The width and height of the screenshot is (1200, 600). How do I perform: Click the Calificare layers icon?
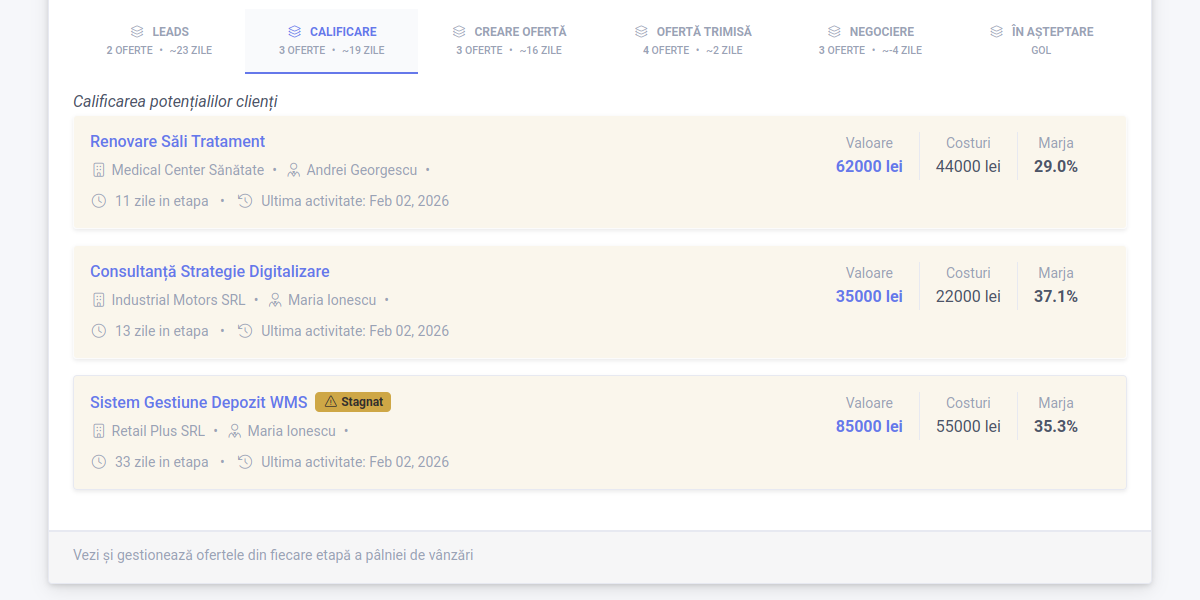point(294,32)
